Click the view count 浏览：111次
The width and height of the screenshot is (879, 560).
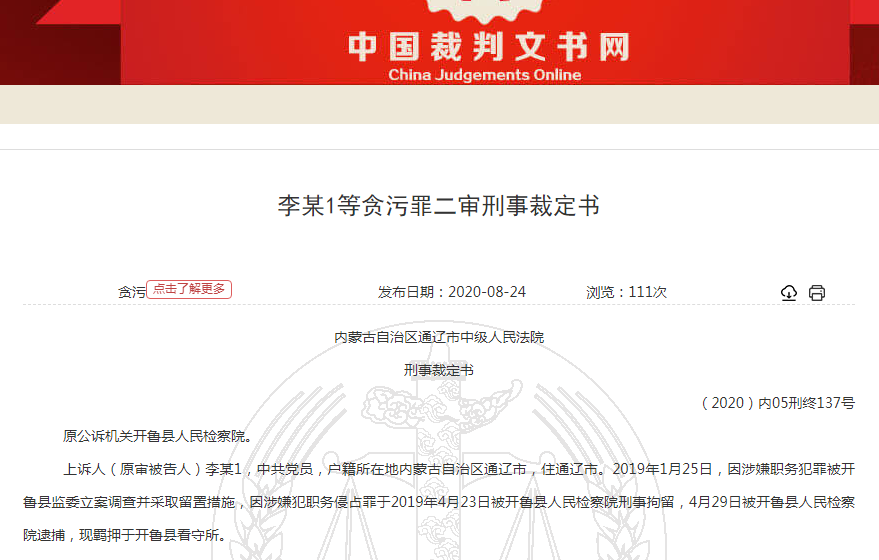(x=626, y=292)
